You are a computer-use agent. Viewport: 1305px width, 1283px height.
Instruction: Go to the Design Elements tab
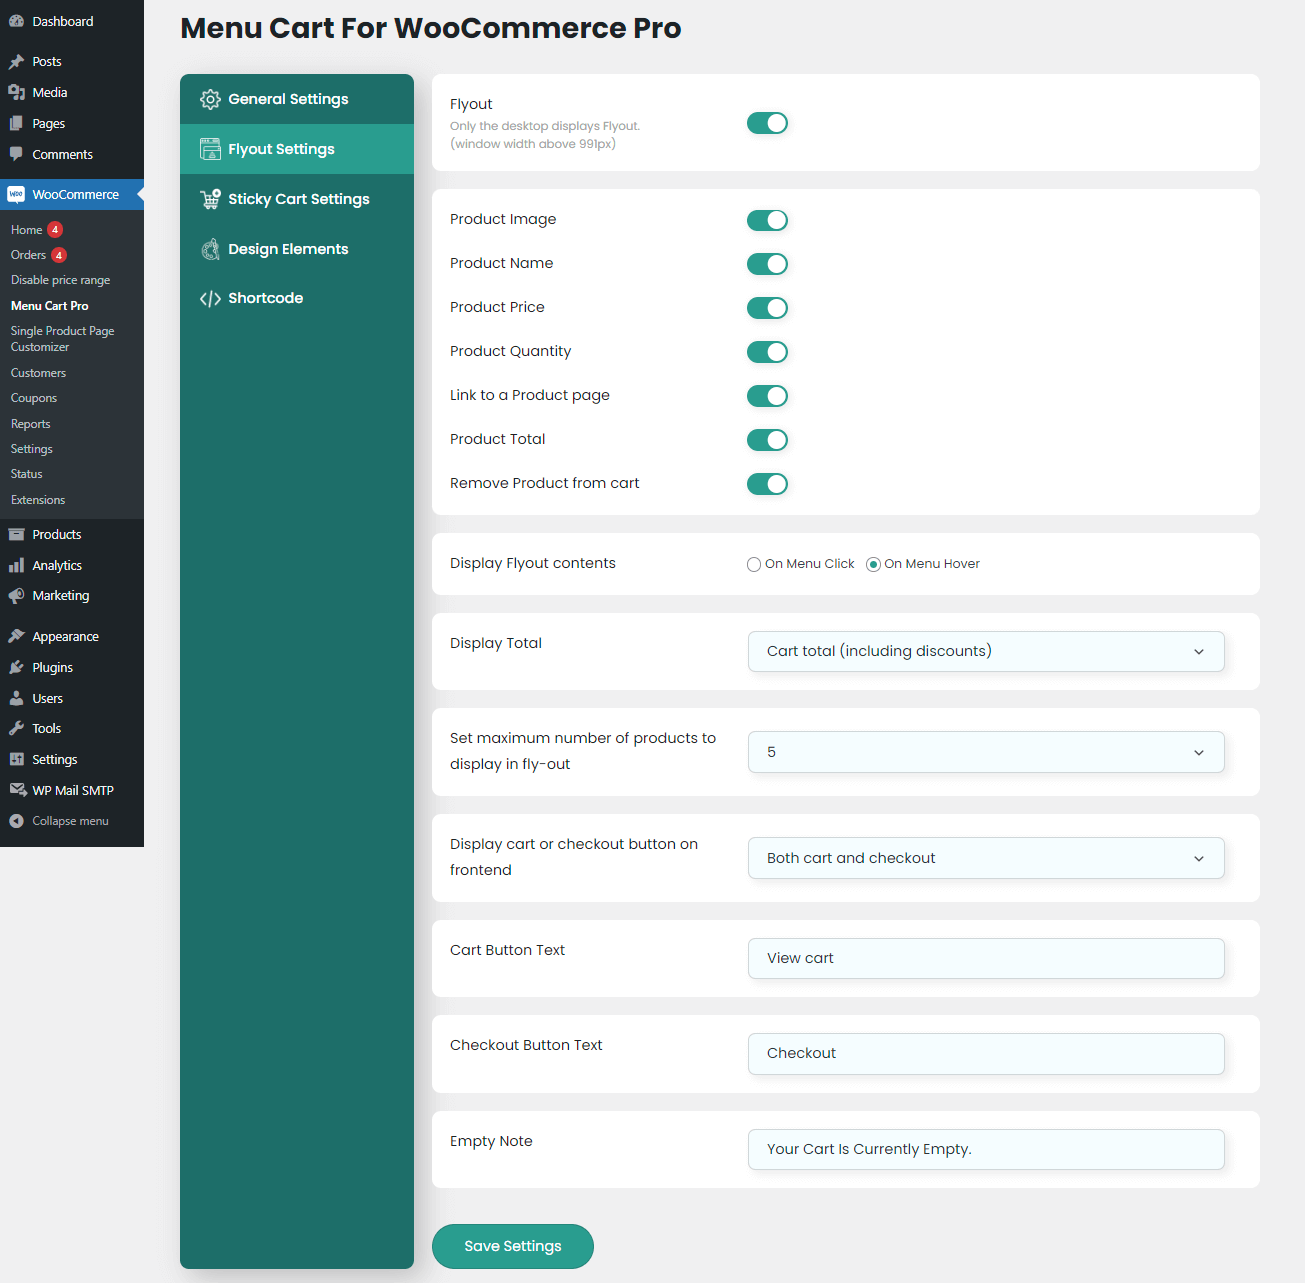297,249
